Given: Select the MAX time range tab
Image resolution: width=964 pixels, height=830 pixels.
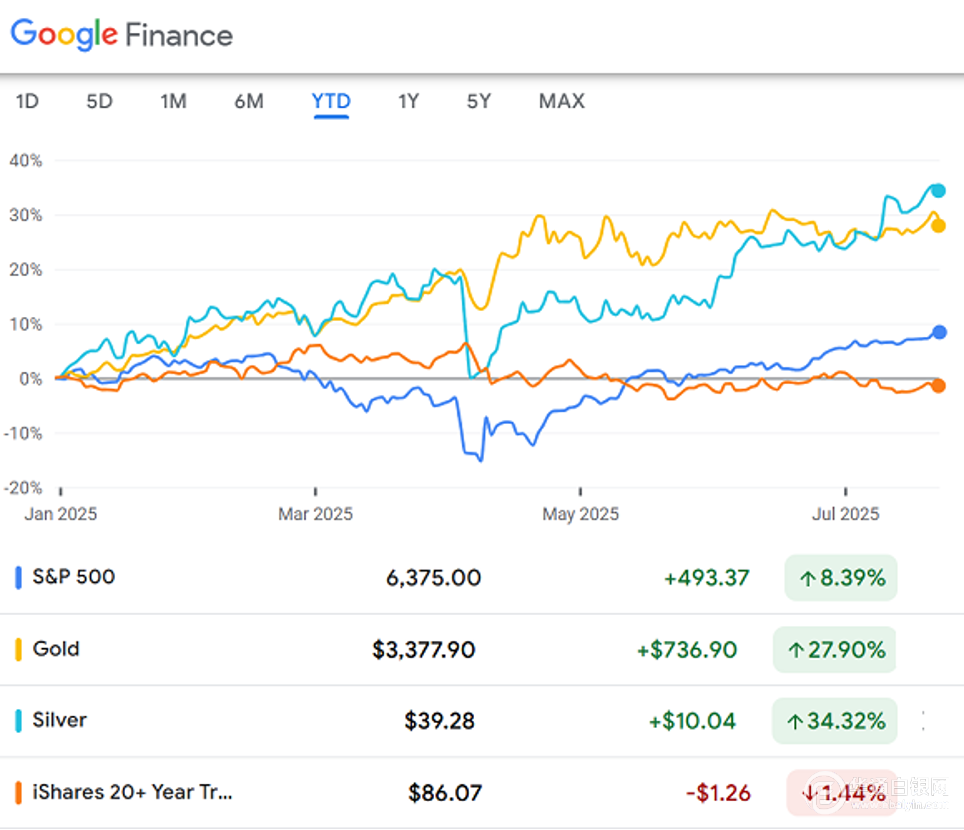Looking at the screenshot, I should tap(562, 101).
